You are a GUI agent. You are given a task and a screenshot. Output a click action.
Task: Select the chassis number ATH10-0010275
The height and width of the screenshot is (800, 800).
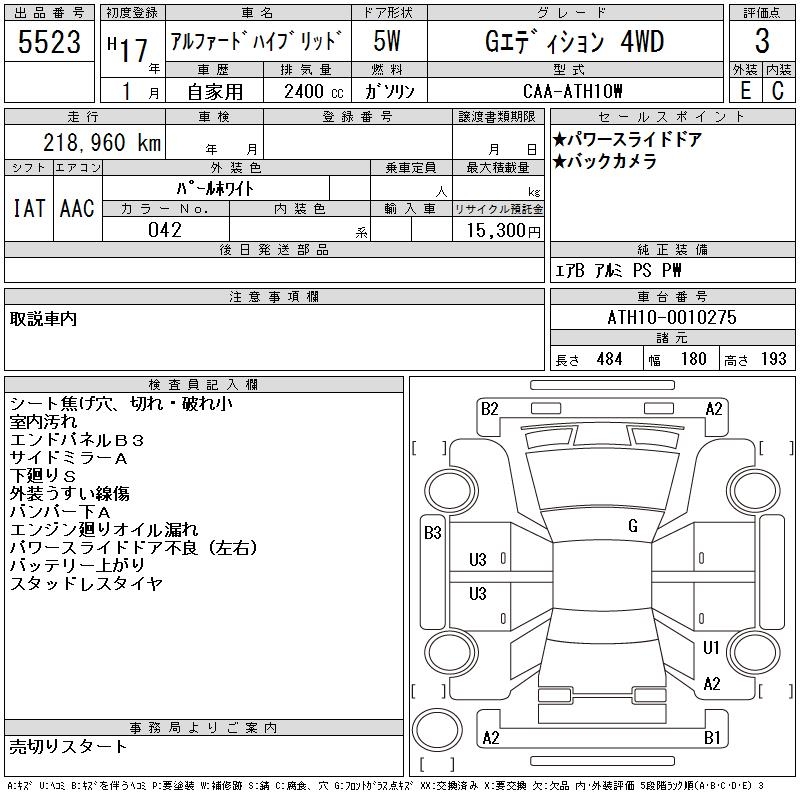coord(672,317)
